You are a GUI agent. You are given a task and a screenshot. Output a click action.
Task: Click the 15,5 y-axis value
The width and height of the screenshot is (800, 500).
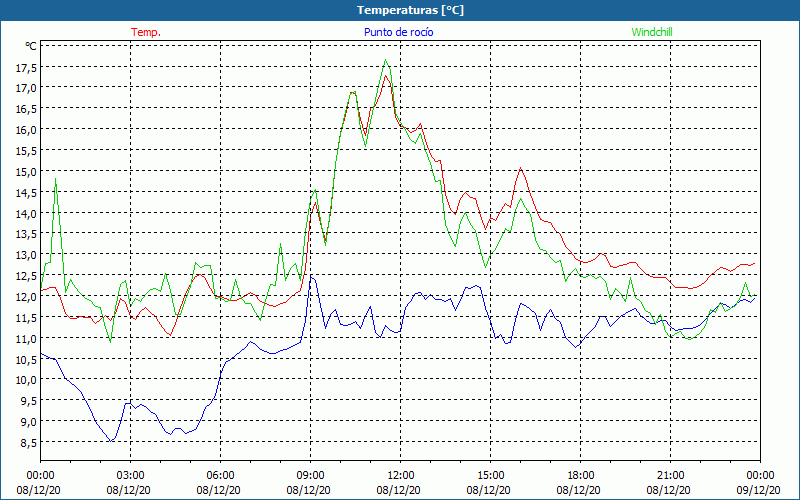click(x=27, y=151)
